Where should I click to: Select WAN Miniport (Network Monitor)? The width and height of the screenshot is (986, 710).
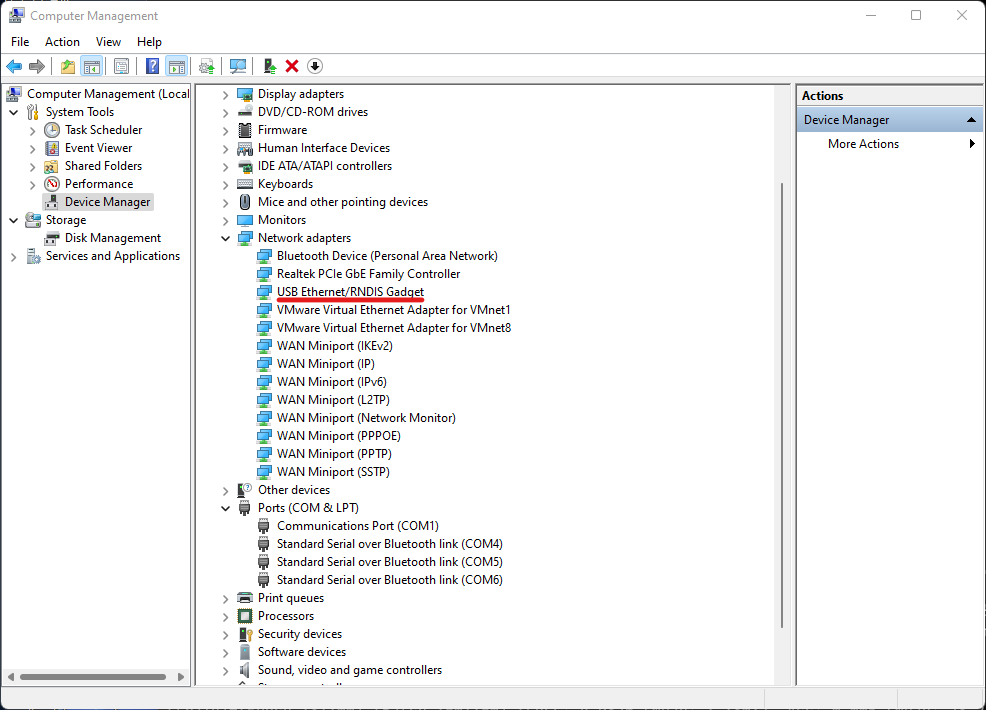pyautogui.click(x=366, y=418)
